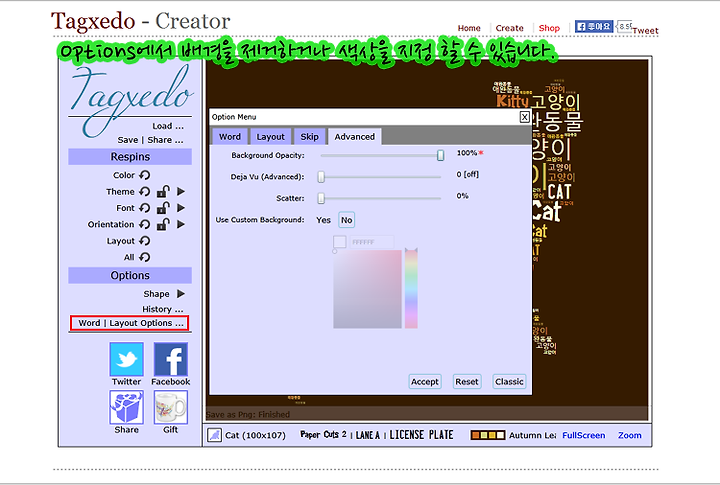Click the Reset button
This screenshot has width=720, height=485.
(467, 382)
